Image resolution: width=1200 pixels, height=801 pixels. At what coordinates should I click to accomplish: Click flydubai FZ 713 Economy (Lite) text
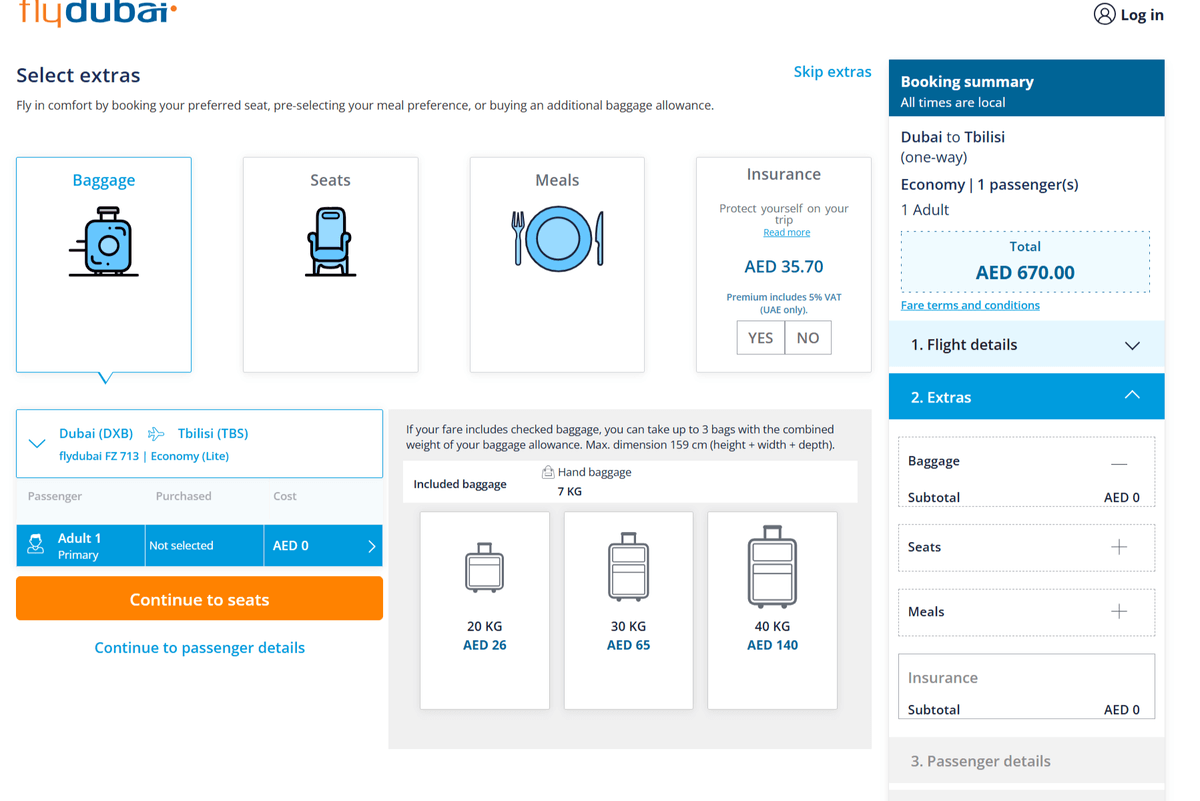click(144, 456)
